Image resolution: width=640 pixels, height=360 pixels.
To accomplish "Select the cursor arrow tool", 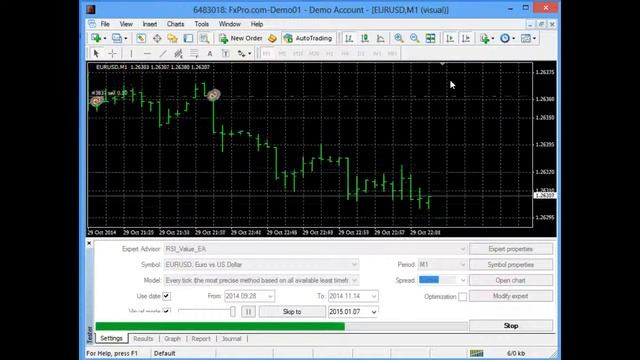I will pyautogui.click(x=96, y=53).
